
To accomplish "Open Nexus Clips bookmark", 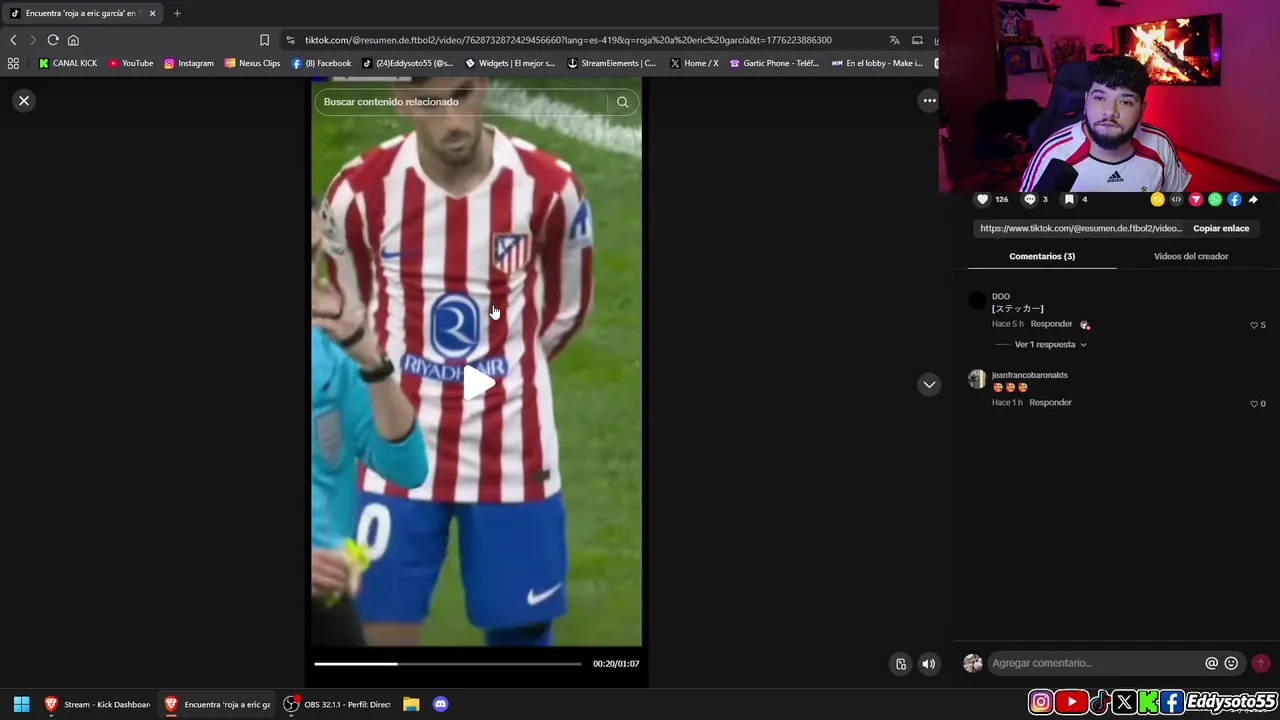I will [253, 63].
